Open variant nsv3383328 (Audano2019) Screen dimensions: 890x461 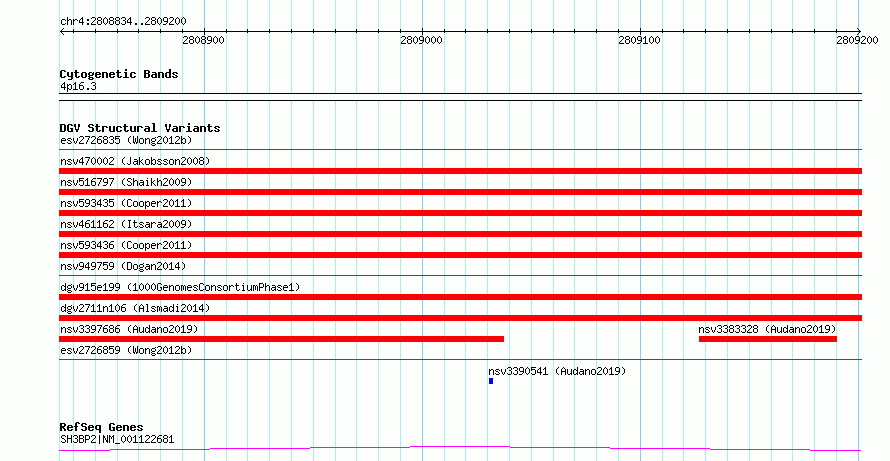click(767, 329)
